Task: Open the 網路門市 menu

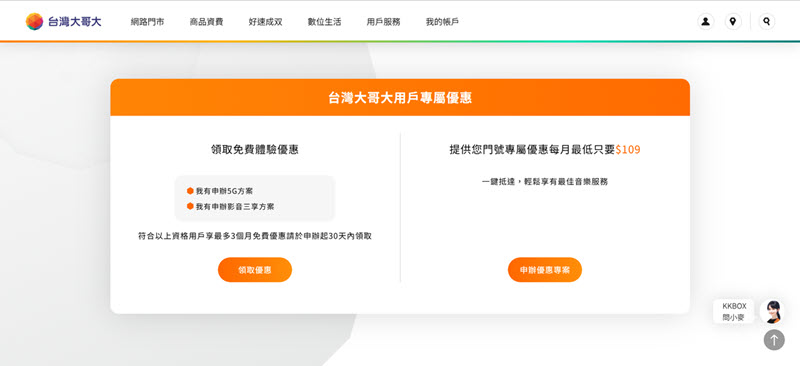Action: (x=147, y=22)
